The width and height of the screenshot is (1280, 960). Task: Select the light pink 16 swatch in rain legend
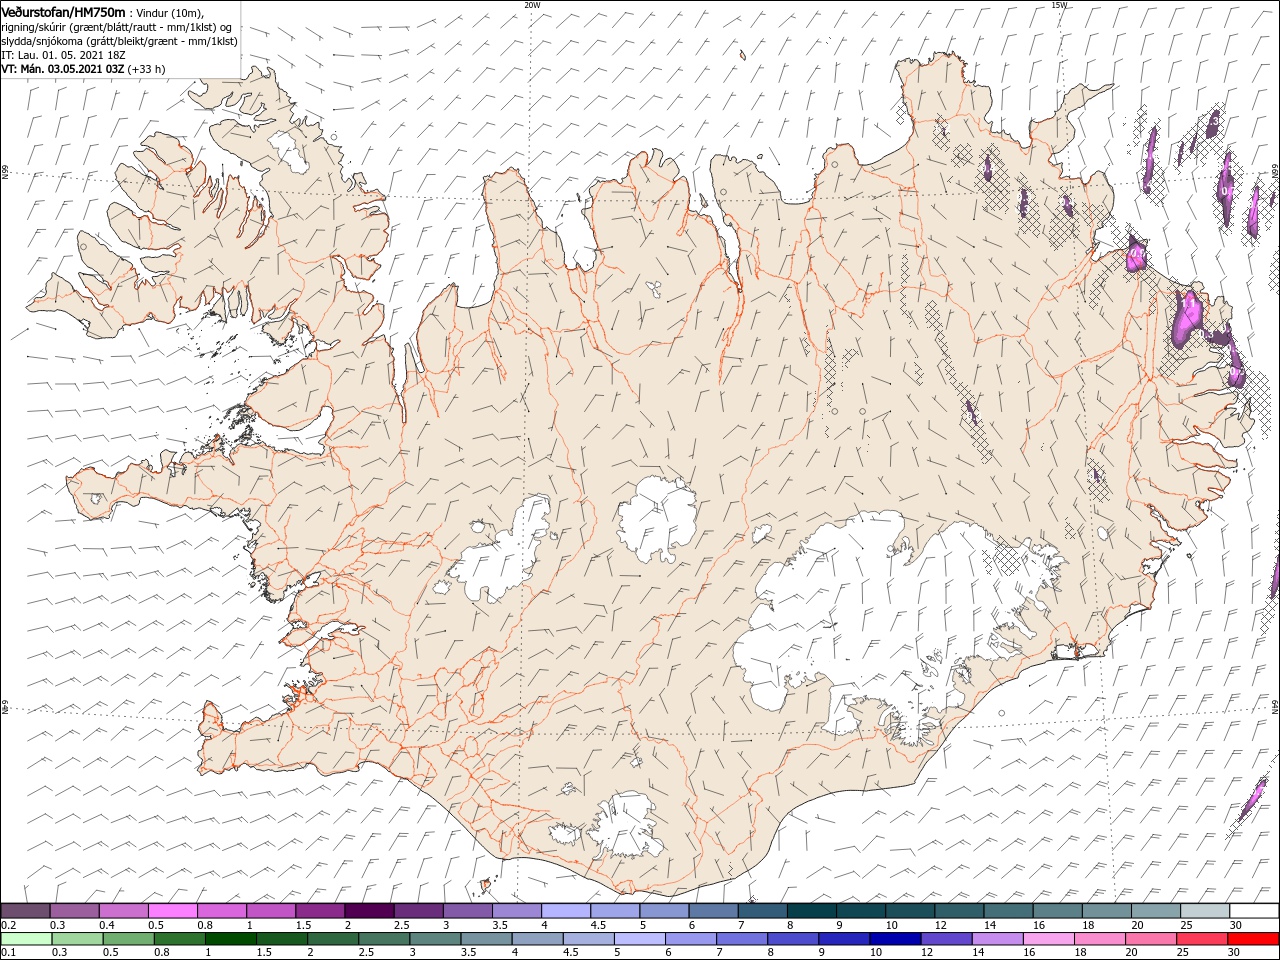pyautogui.click(x=1047, y=939)
